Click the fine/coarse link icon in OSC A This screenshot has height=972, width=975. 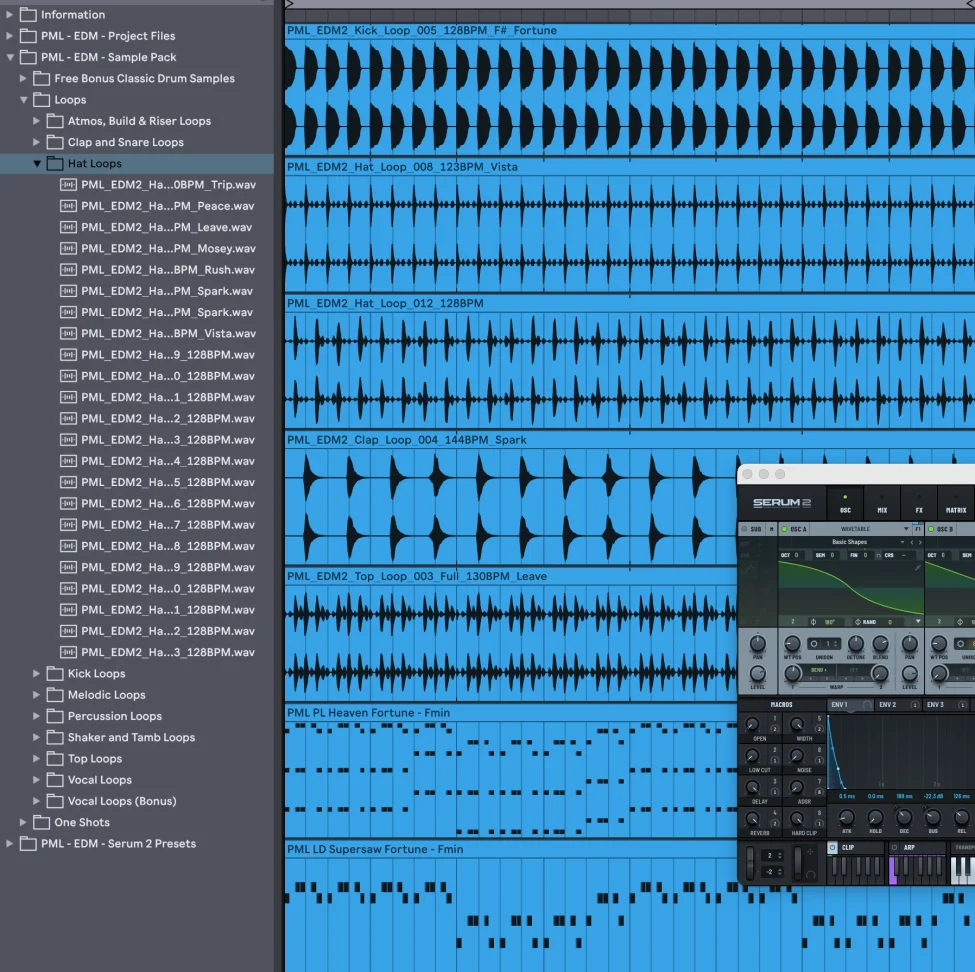click(878, 555)
